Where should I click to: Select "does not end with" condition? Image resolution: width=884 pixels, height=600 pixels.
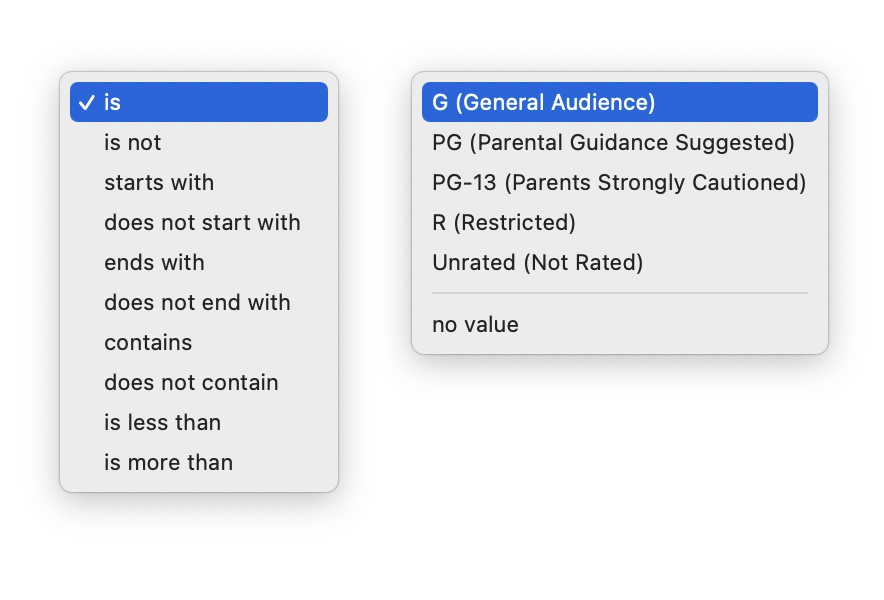(197, 302)
